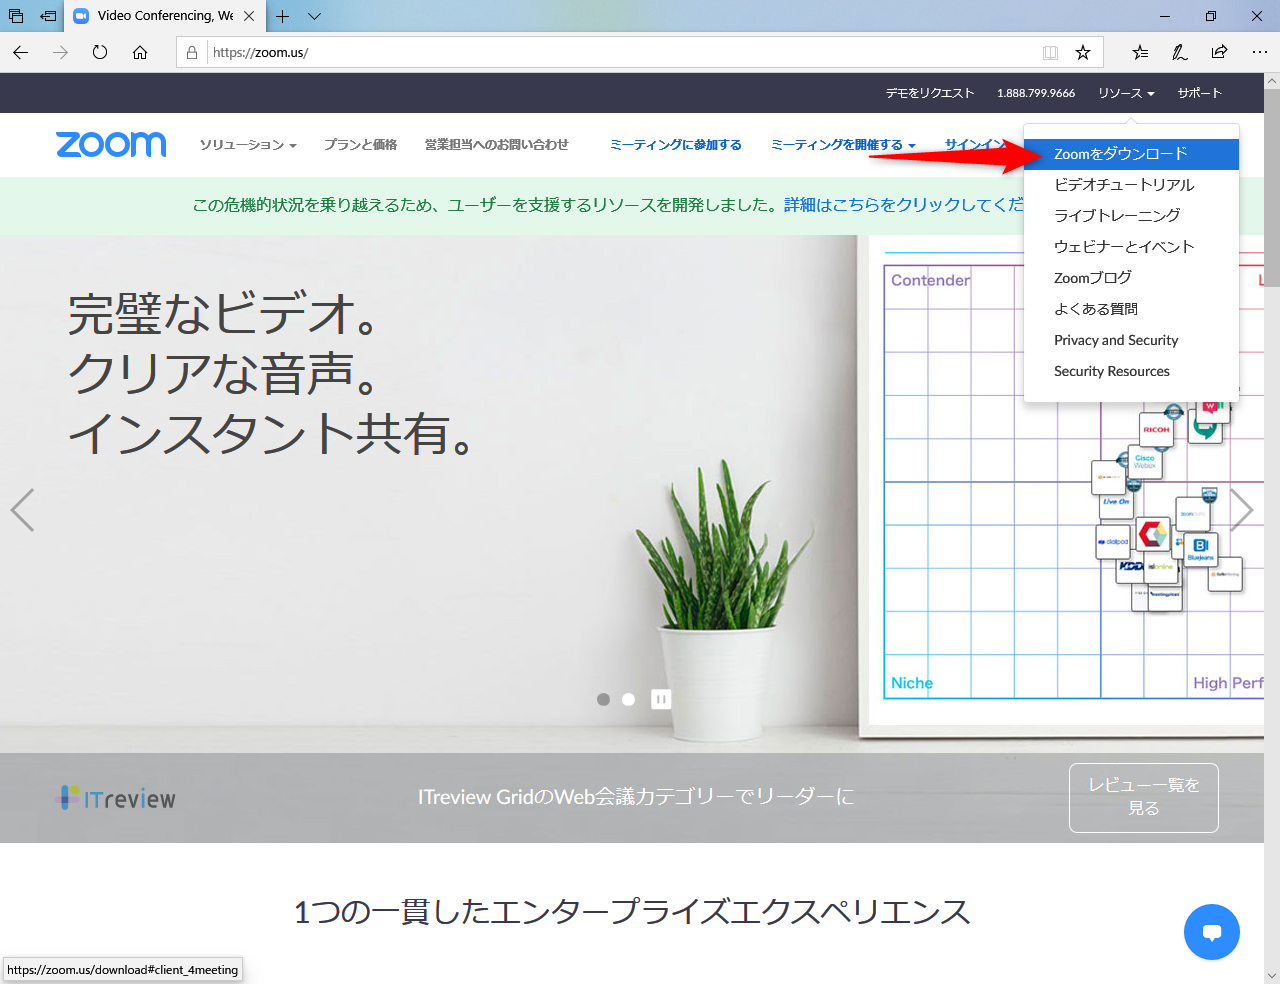Screen dimensions: 1280x984
Task: Go to next carousel slide
Action: pyautogui.click(x=1241, y=510)
